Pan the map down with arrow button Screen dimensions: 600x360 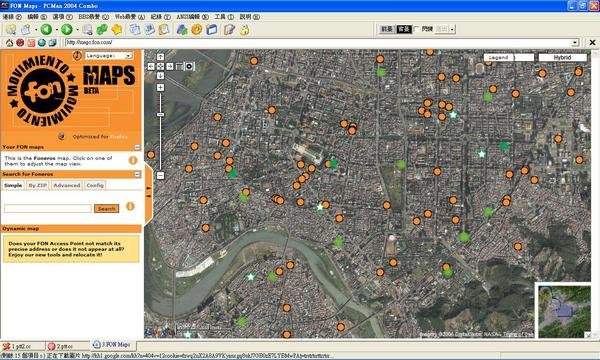160,76
